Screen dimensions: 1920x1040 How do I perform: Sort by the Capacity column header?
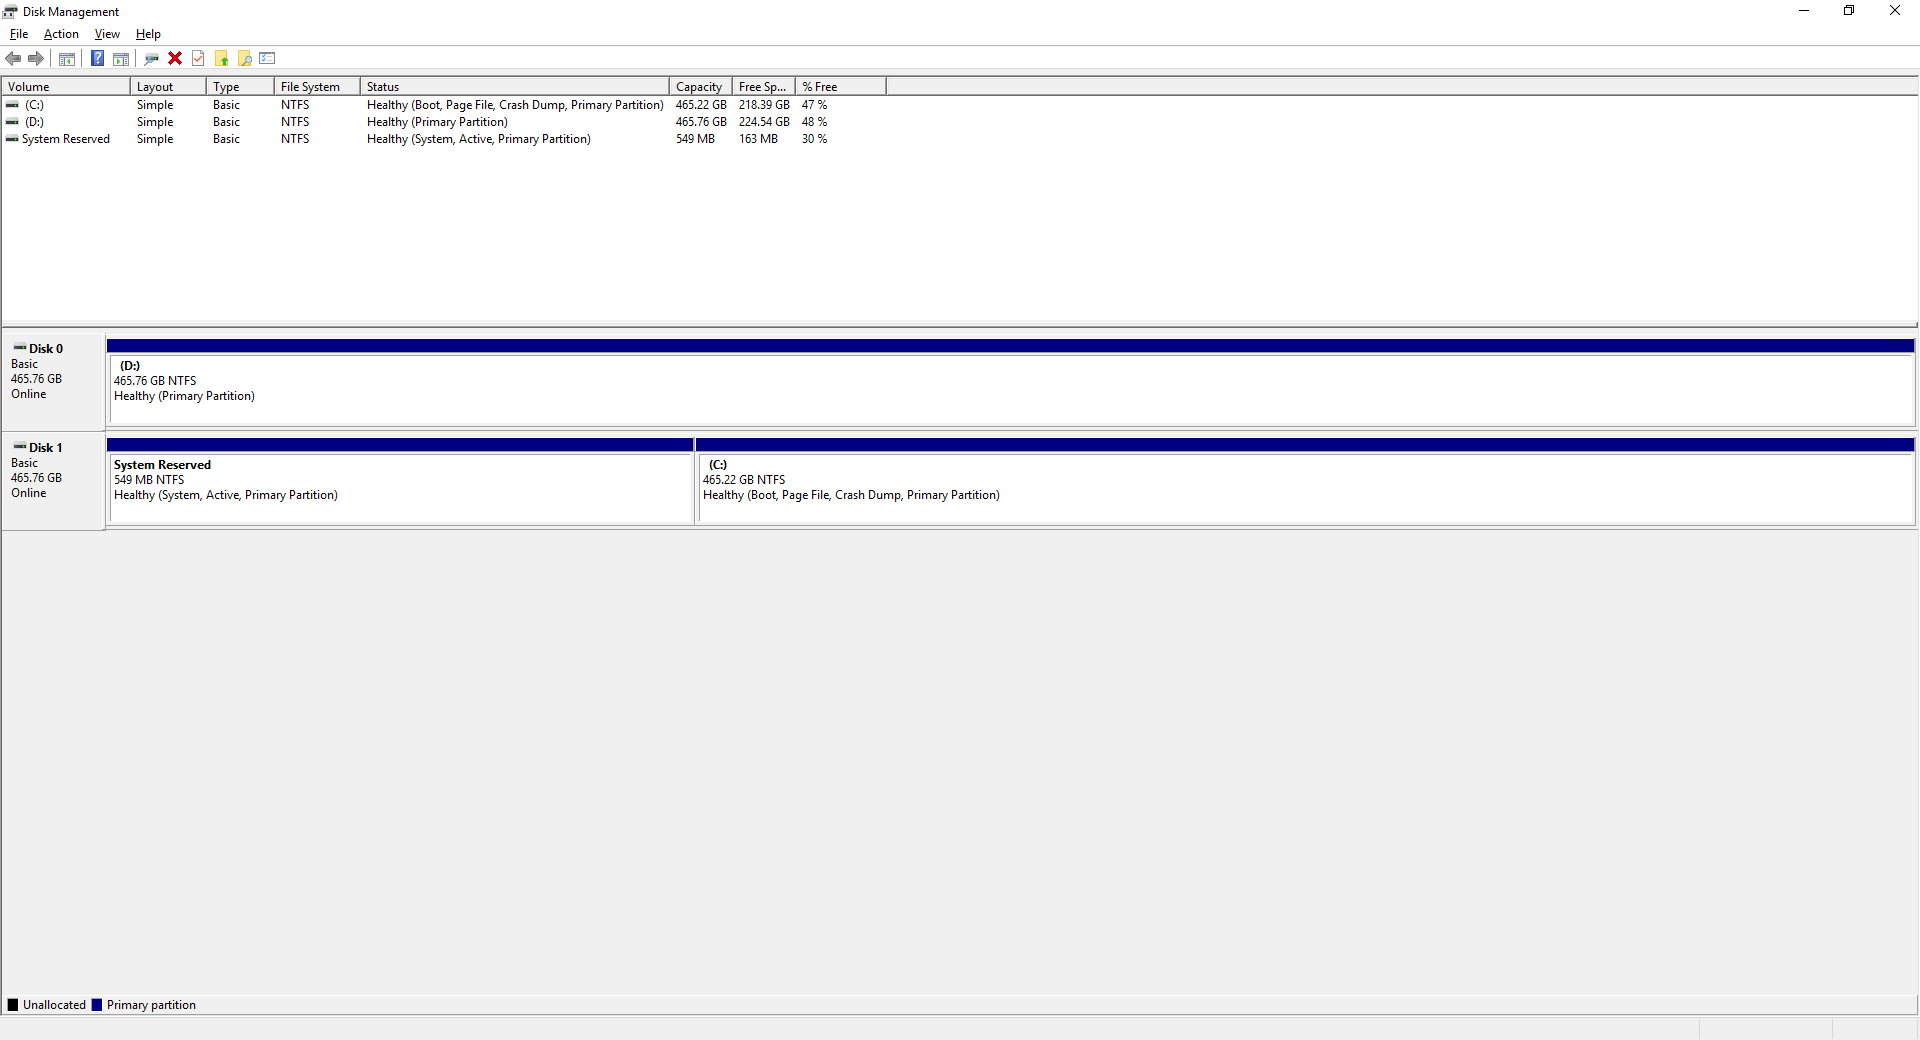click(x=701, y=87)
